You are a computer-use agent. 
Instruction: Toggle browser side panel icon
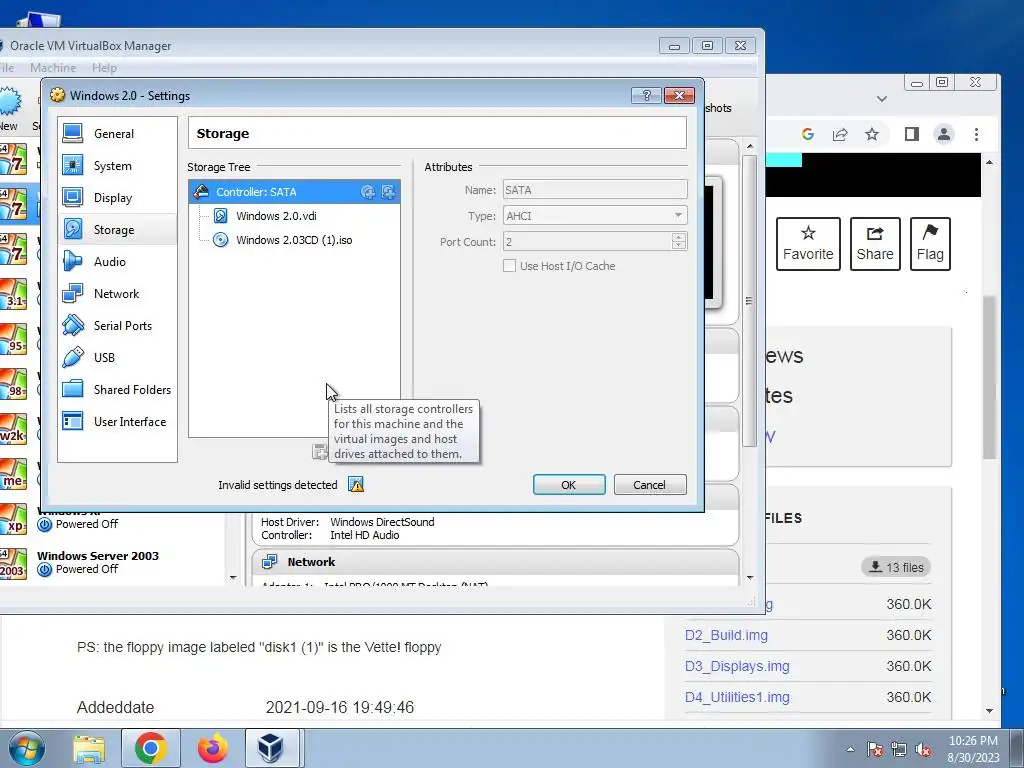point(912,134)
